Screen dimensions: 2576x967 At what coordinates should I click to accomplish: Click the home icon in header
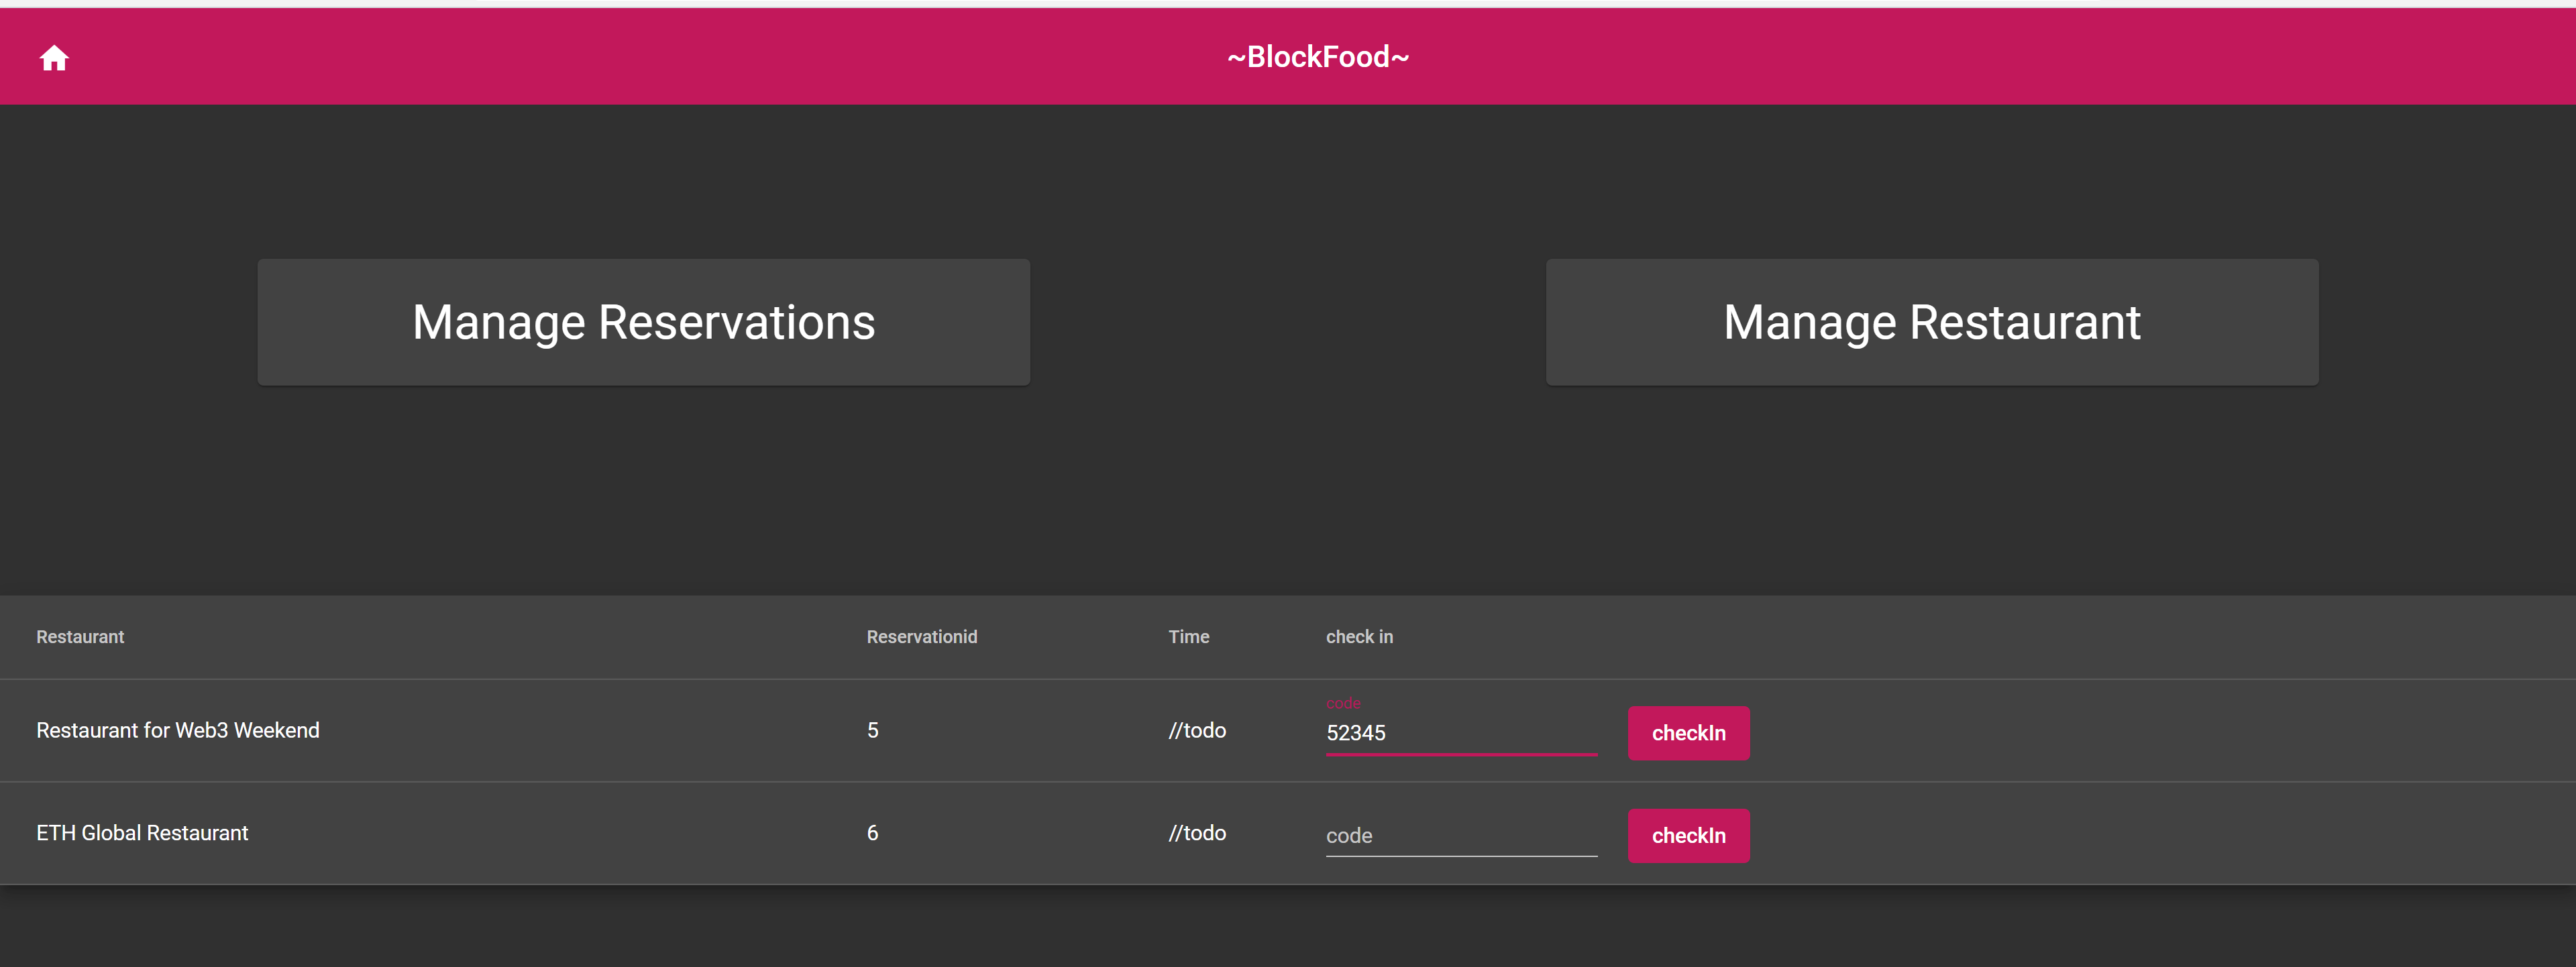click(54, 58)
